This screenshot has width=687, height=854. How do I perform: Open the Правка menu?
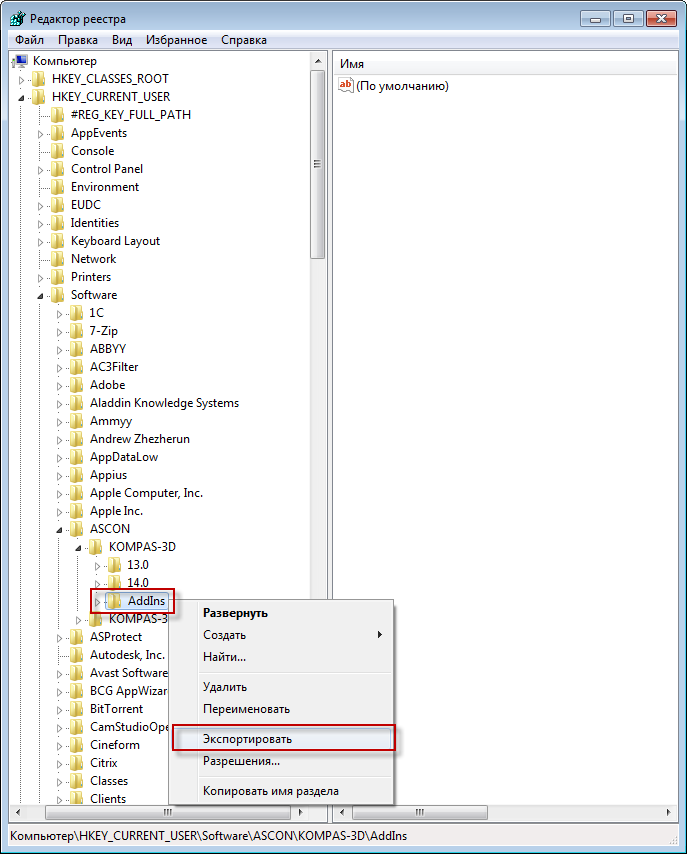[78, 40]
